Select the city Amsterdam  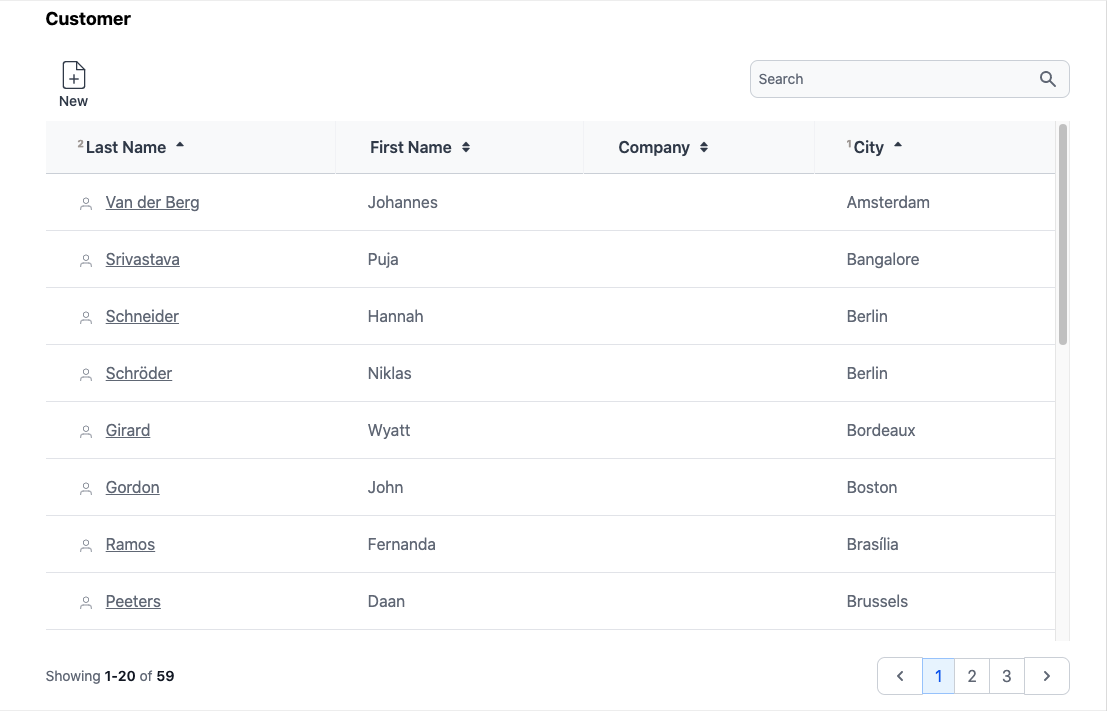[888, 203]
